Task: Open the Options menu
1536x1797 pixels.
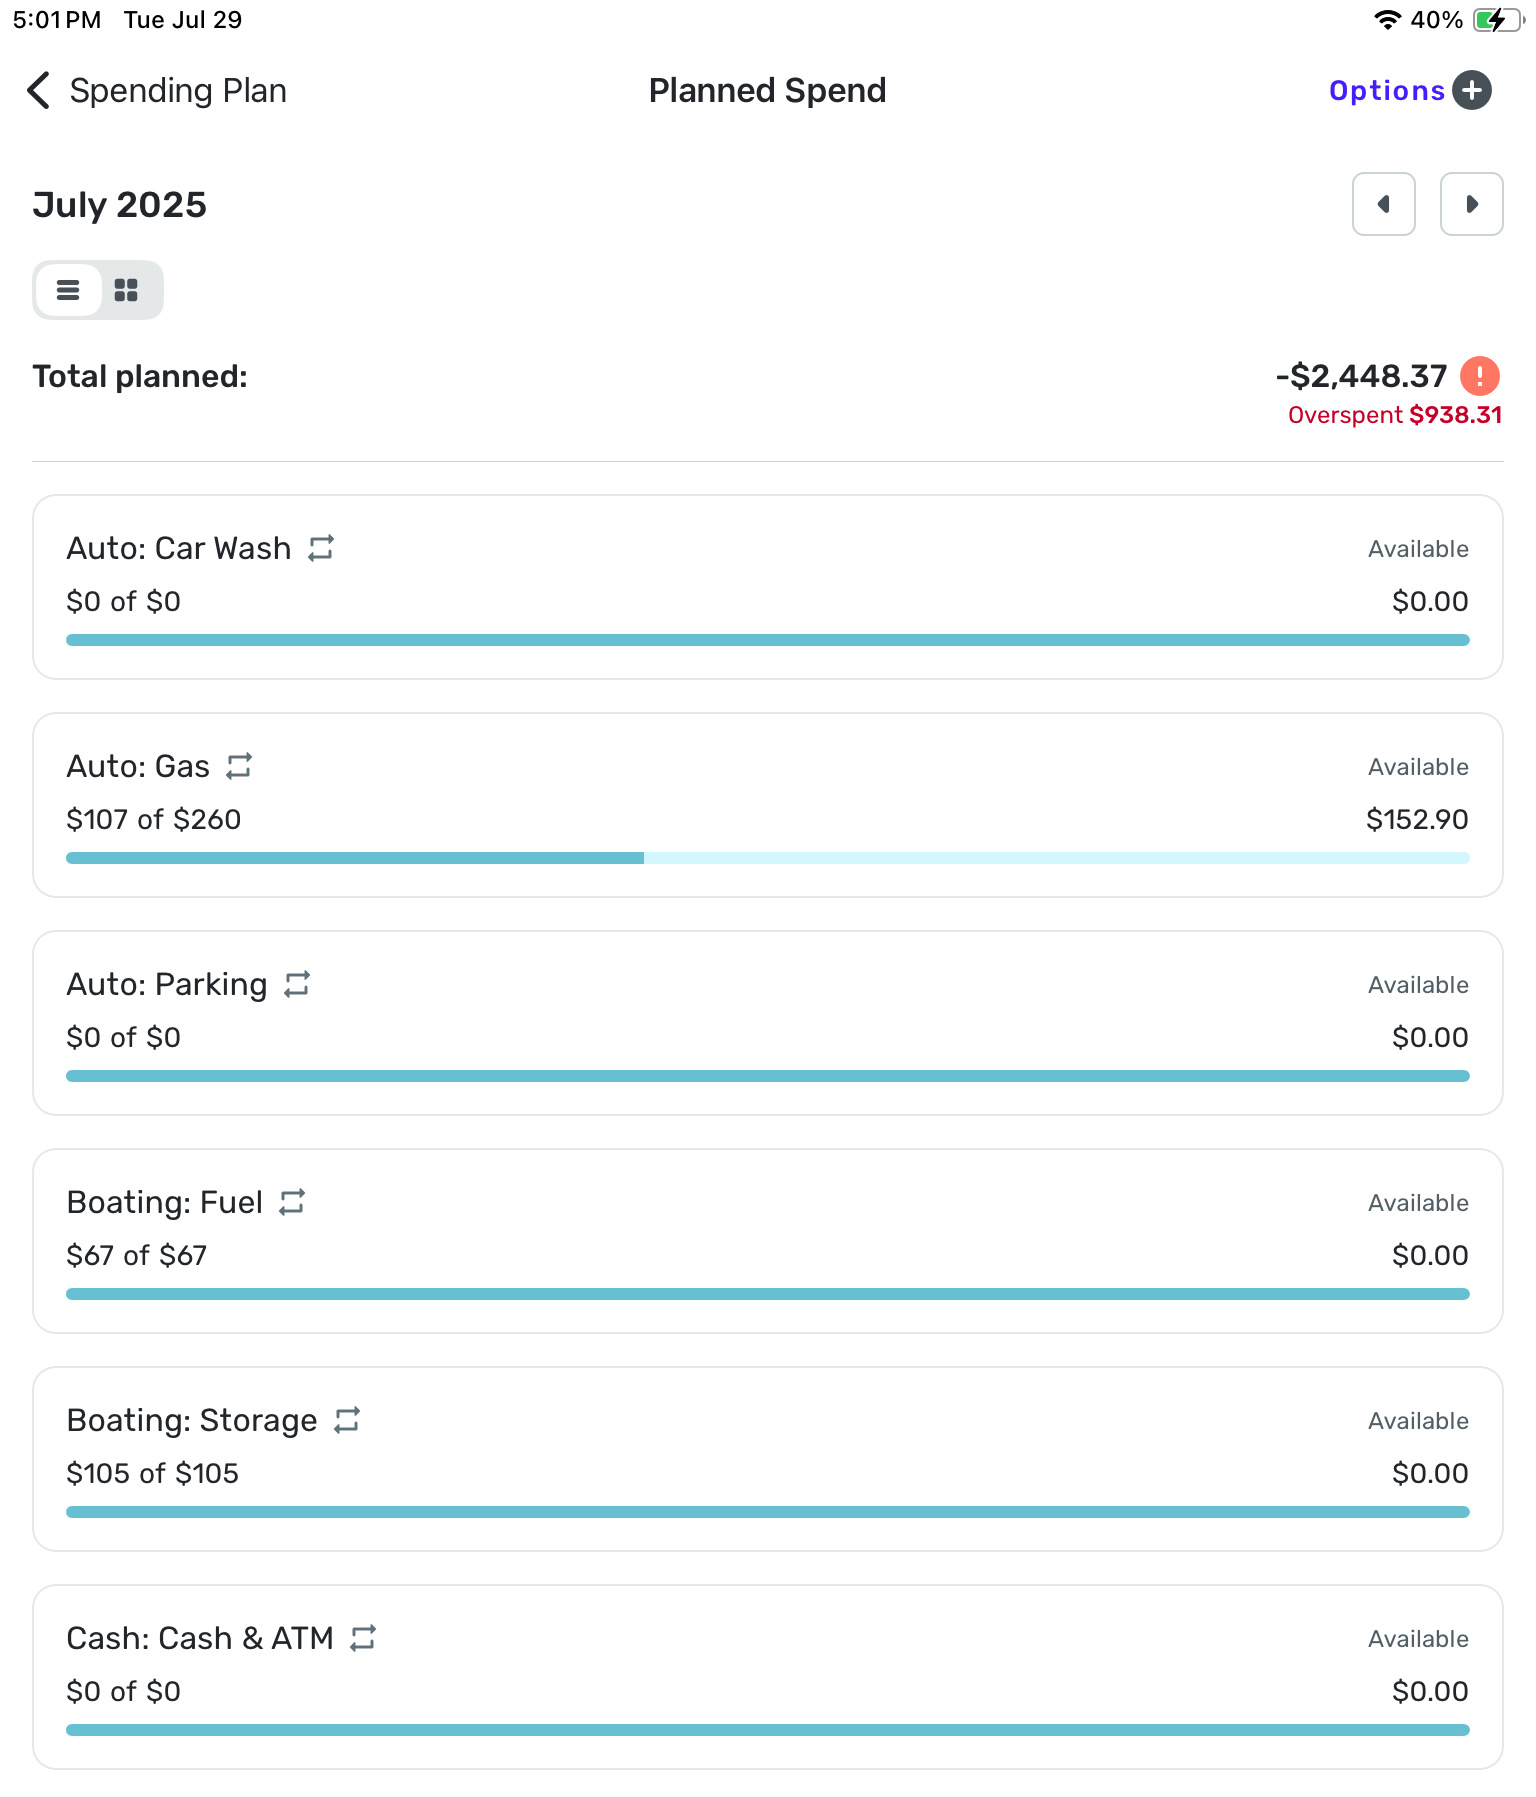Action: pos(1386,91)
